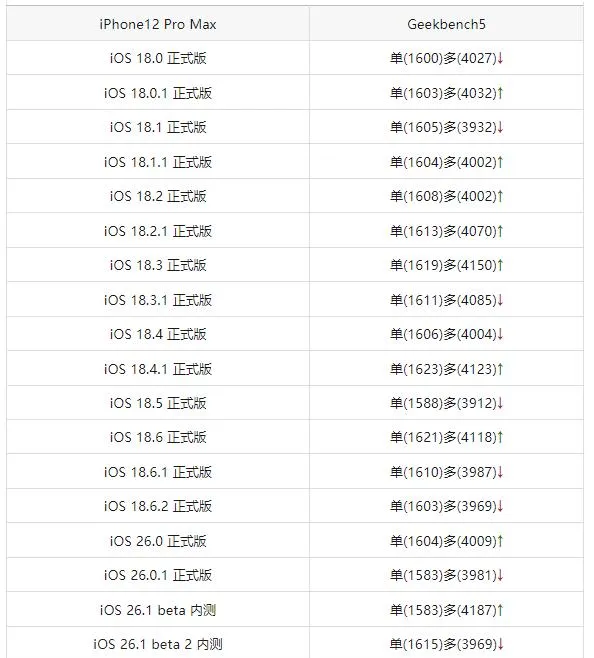The height and width of the screenshot is (658, 594).
Task: Click the iOS 18.2 正式版 cell
Action: pos(158,196)
